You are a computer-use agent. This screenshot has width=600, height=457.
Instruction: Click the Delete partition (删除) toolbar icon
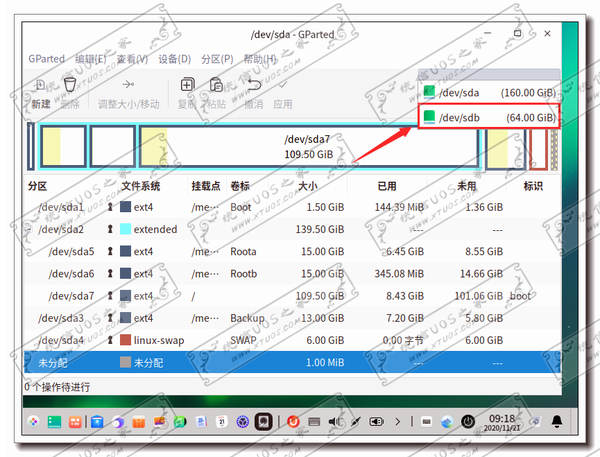[x=69, y=86]
